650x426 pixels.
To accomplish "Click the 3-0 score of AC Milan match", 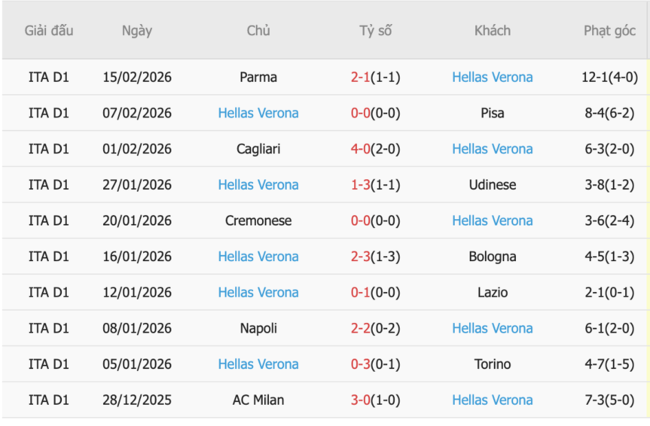I will (x=361, y=400).
